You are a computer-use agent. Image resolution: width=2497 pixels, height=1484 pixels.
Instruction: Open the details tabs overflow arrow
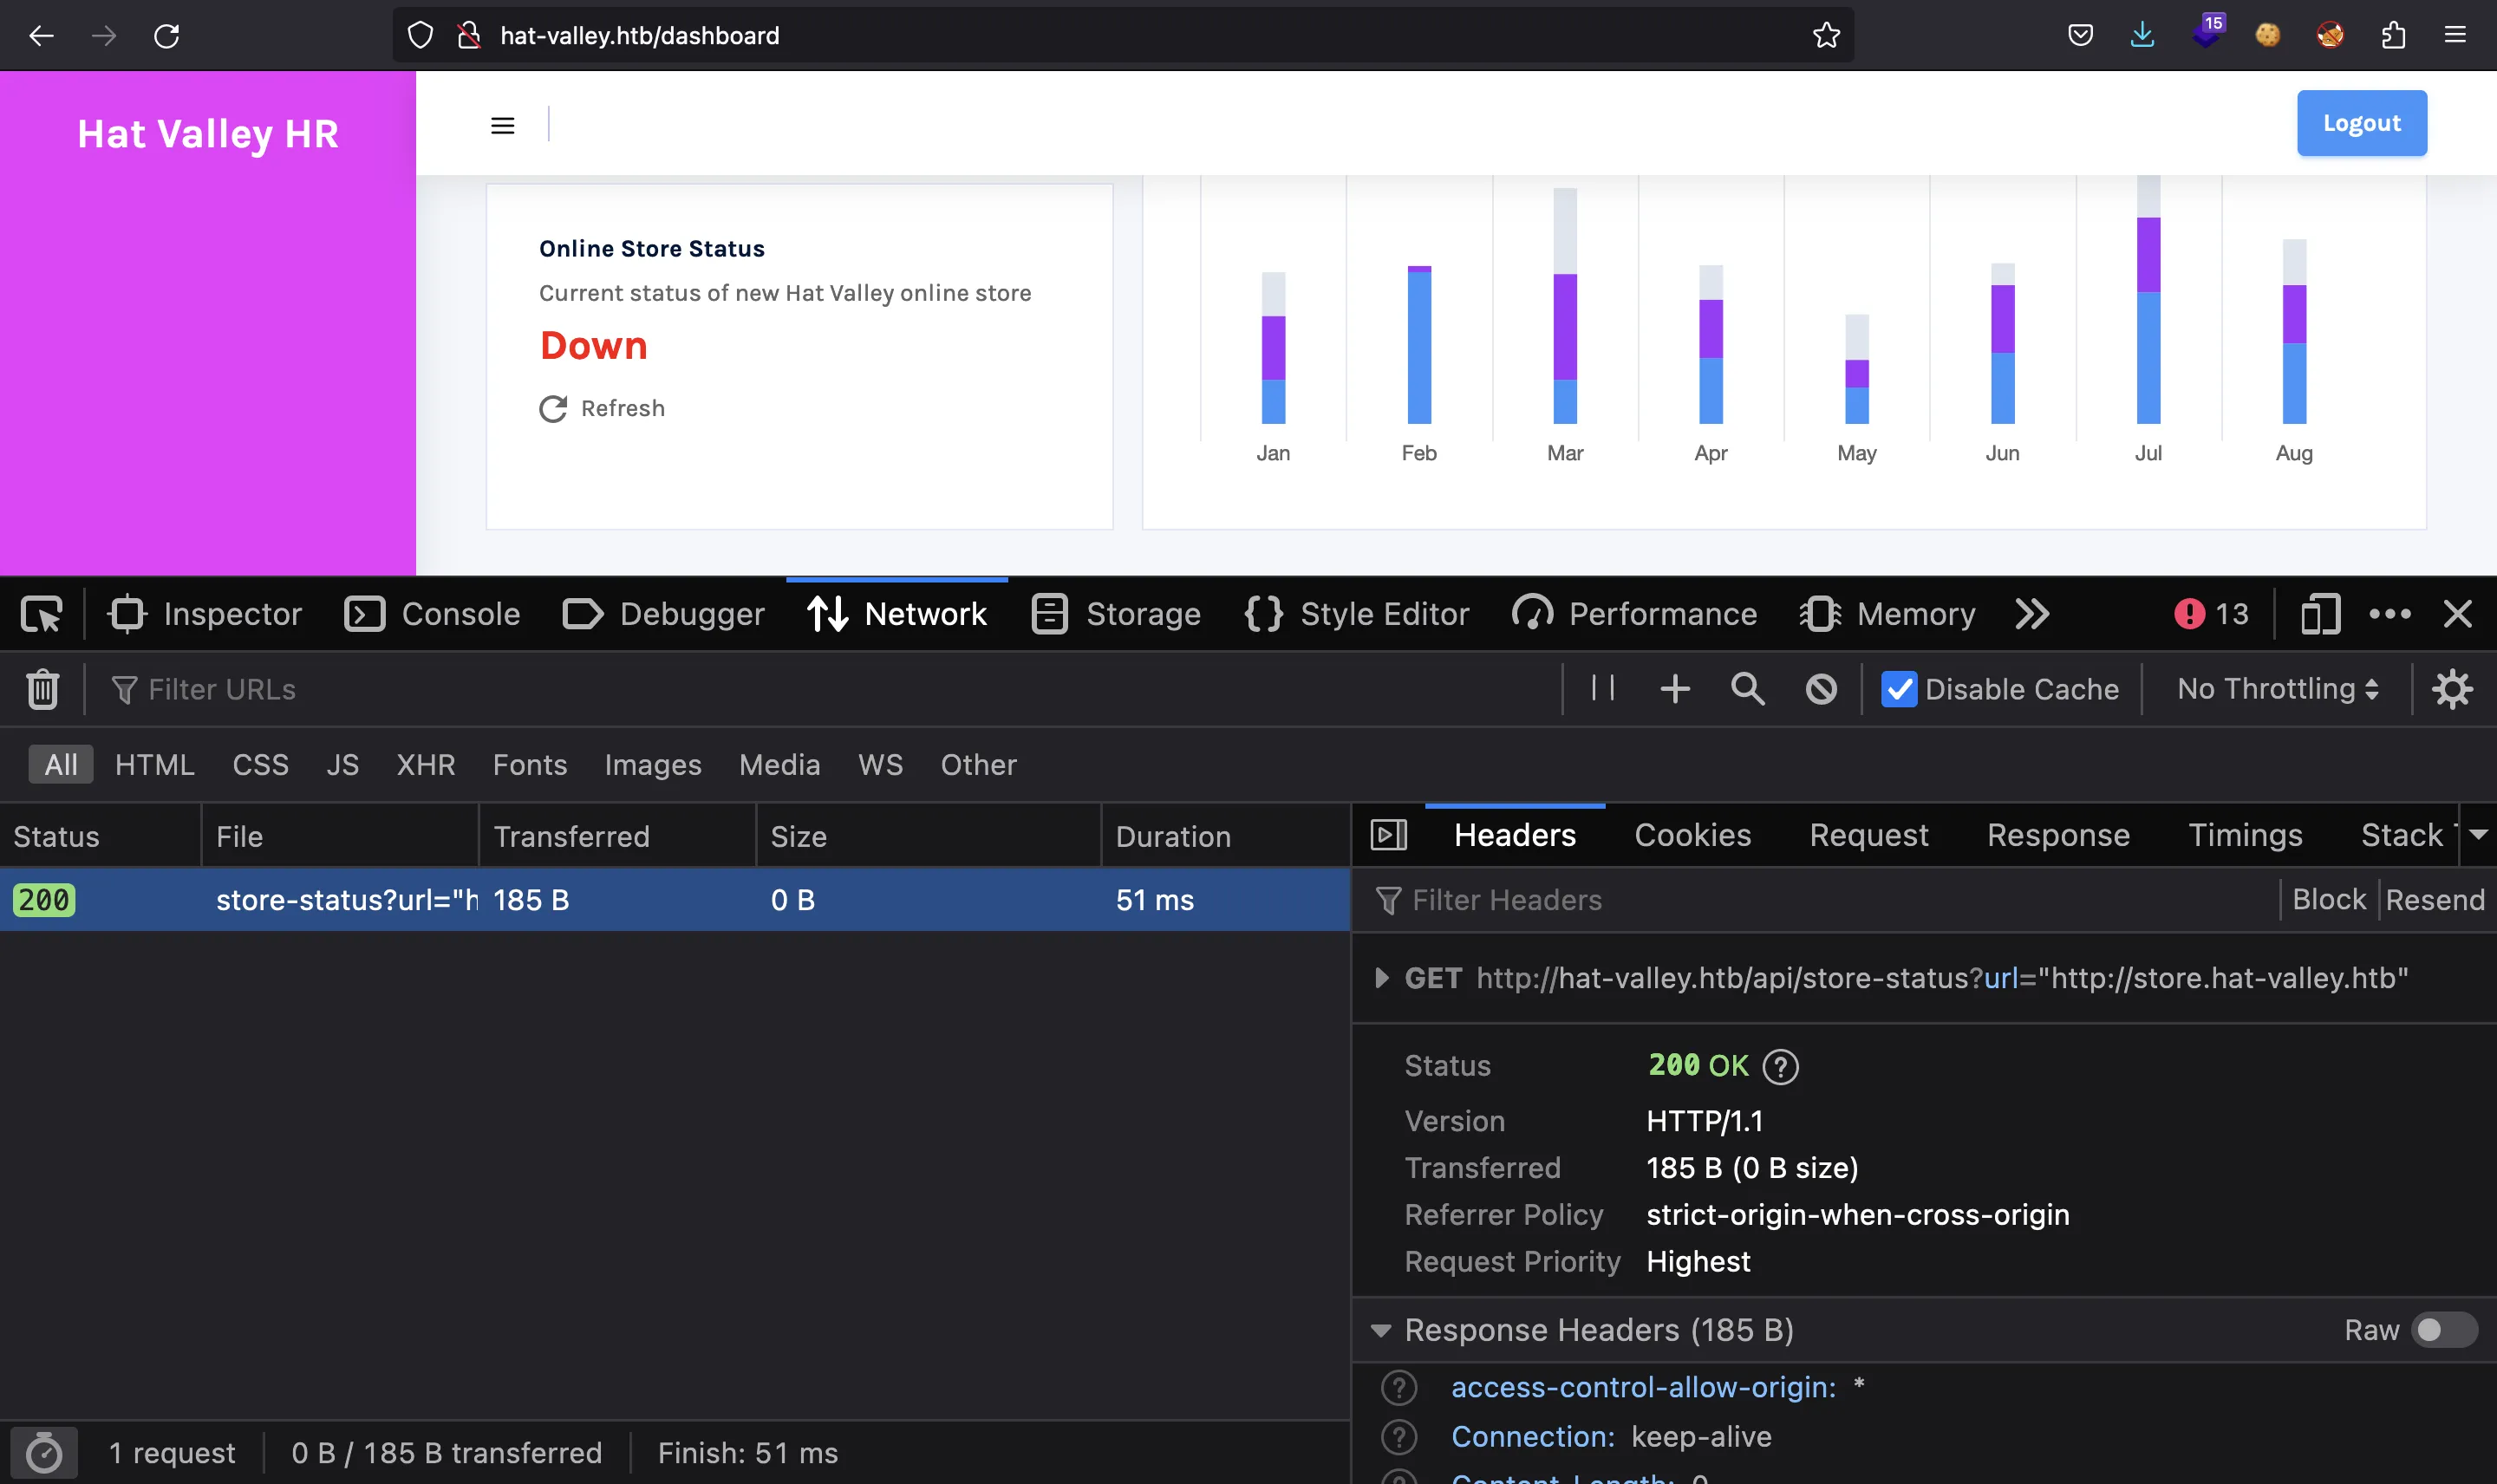click(x=2478, y=834)
